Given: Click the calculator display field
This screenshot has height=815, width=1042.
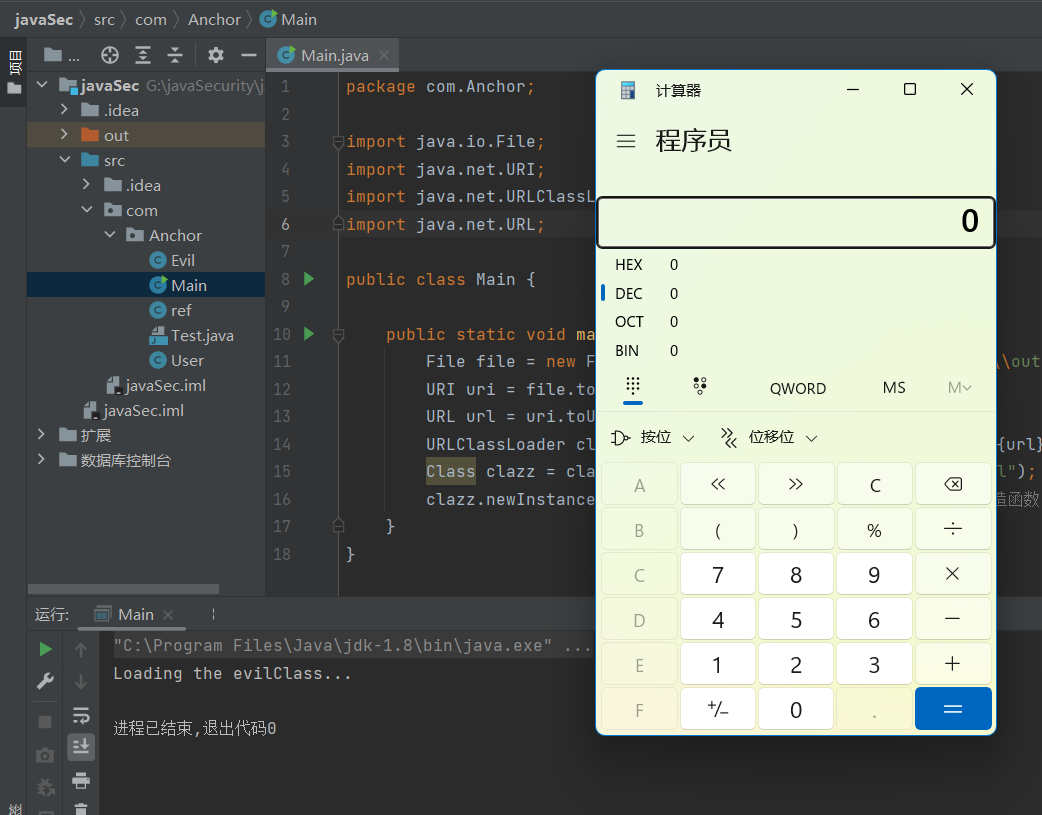Looking at the screenshot, I should (796, 222).
